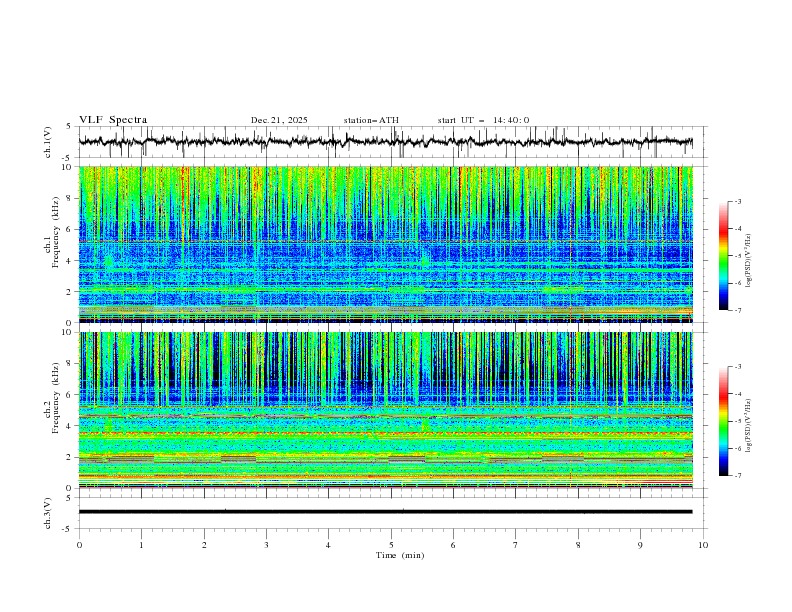Click the ch.1 "Frequency (kHz)" axis label
Screen dimensions: 792x612
pyautogui.click(x=56, y=232)
